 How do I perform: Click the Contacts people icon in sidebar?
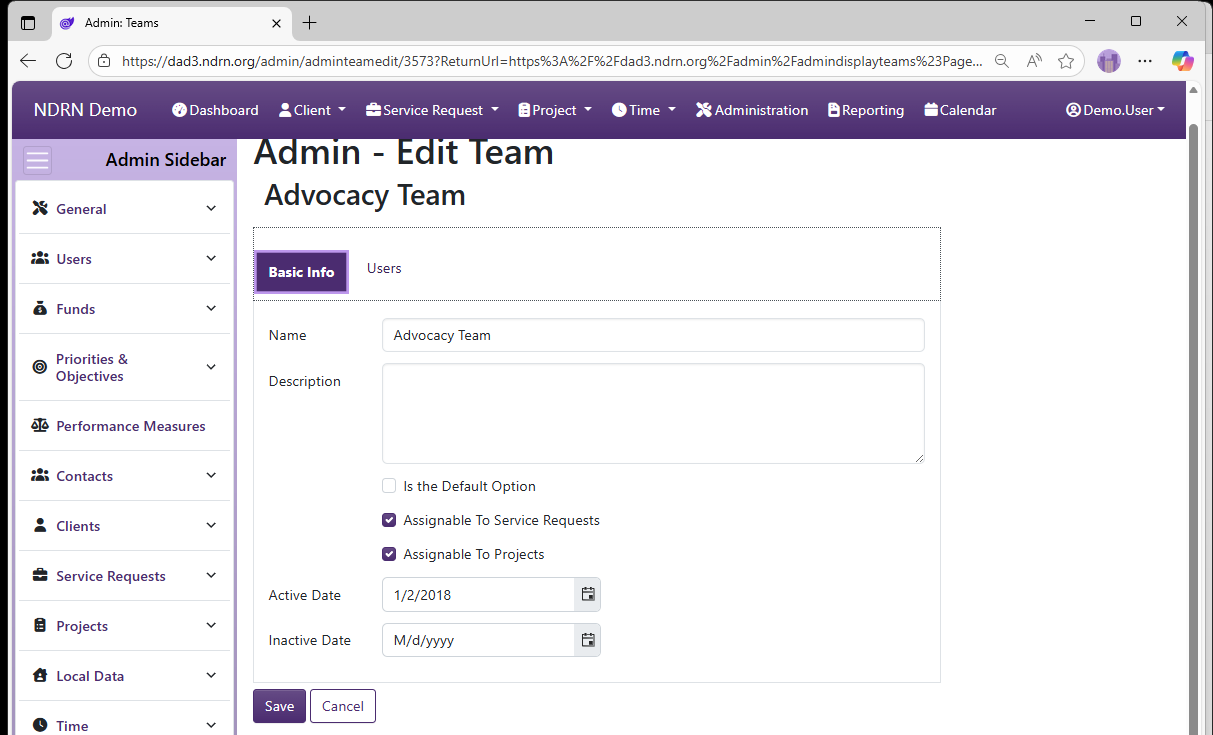40,476
